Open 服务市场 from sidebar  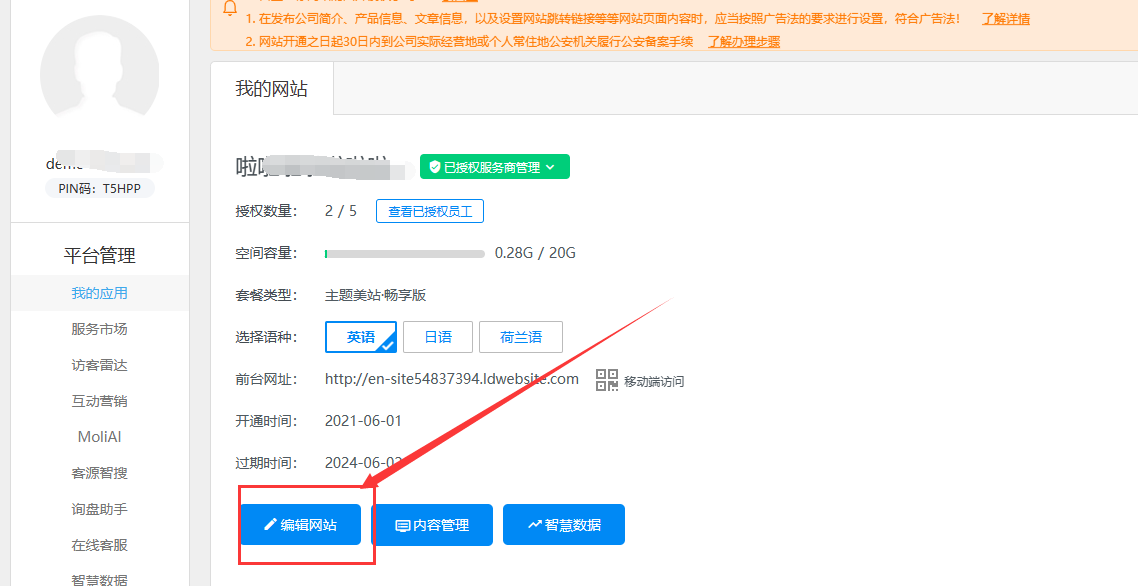click(99, 329)
